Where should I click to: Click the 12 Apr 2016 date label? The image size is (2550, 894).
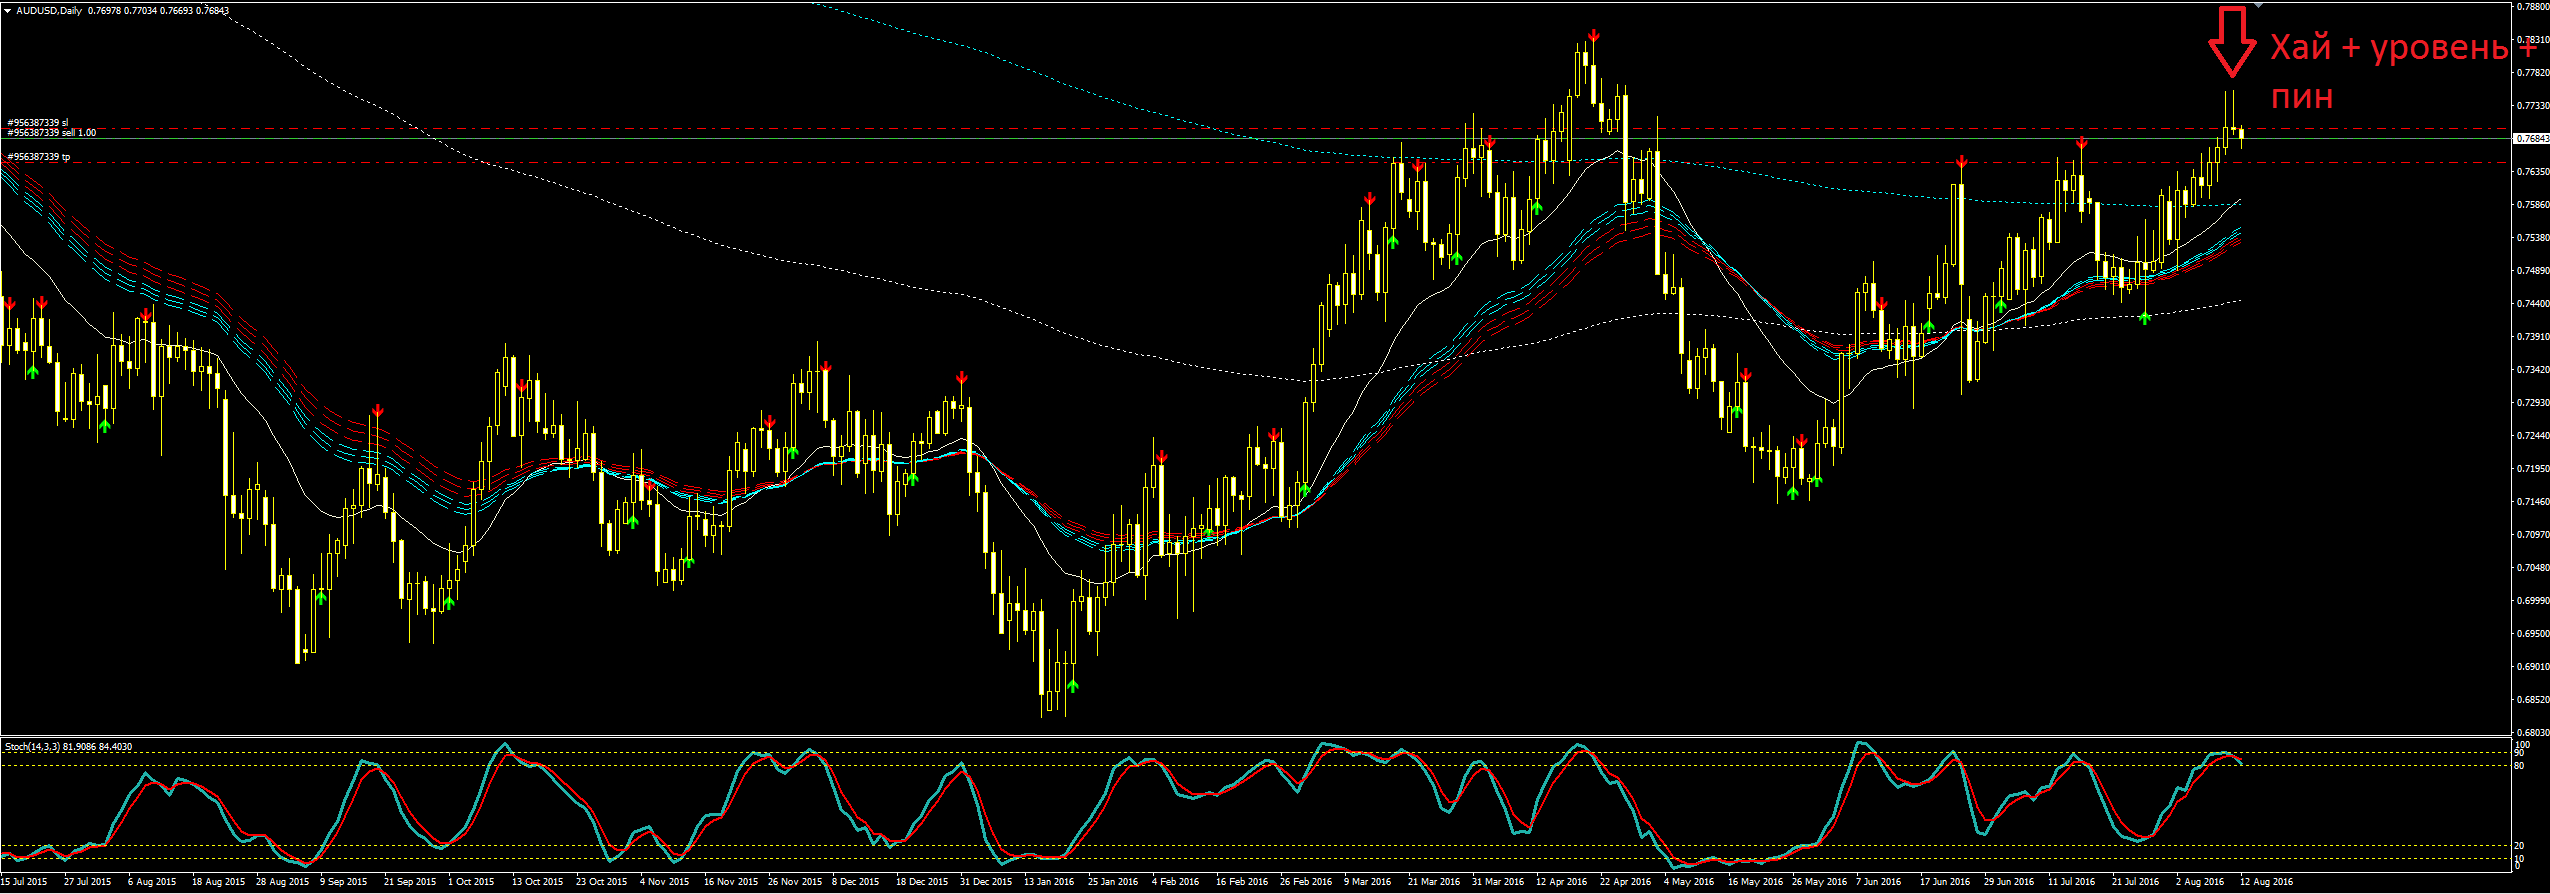[1562, 882]
